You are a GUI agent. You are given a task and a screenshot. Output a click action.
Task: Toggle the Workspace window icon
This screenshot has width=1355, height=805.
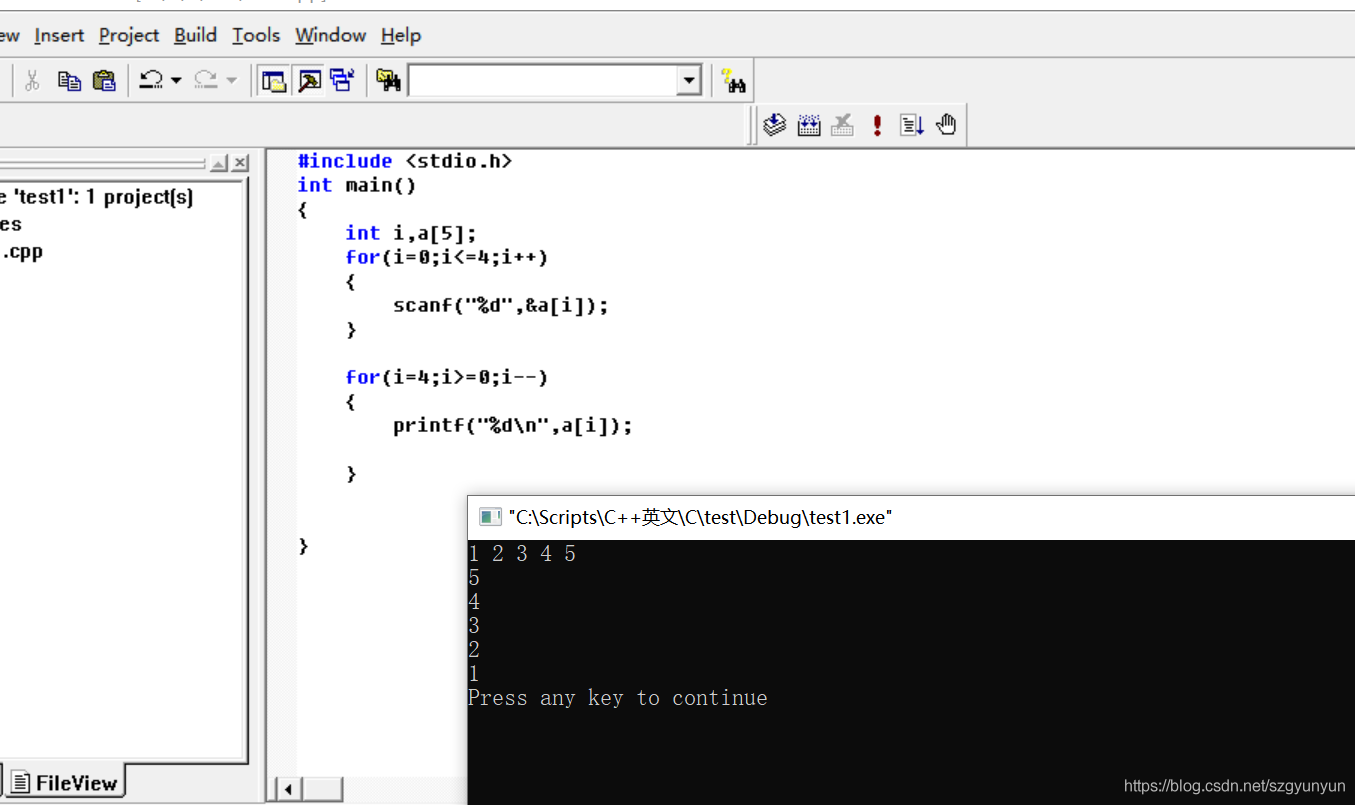pyautogui.click(x=273, y=81)
